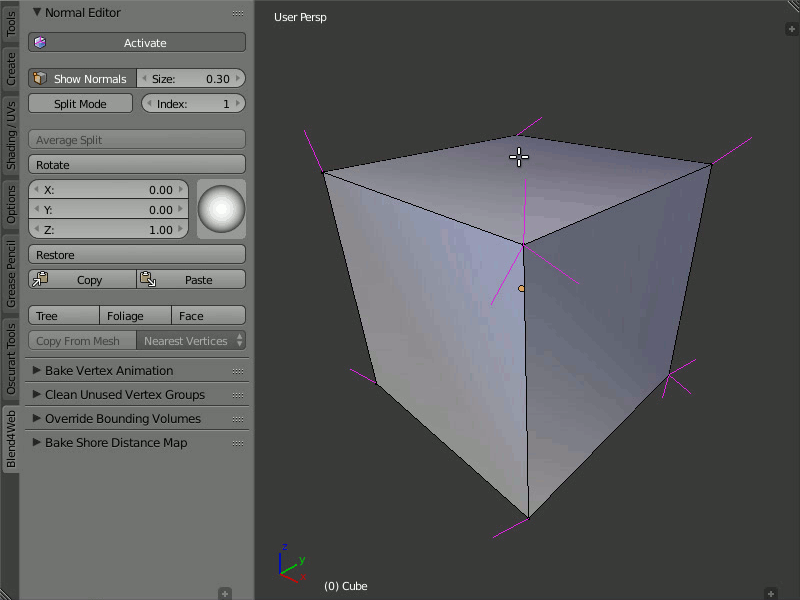The height and width of the screenshot is (600, 800).
Task: Click the XYZ axis gizmo in viewport
Action: tap(291, 565)
